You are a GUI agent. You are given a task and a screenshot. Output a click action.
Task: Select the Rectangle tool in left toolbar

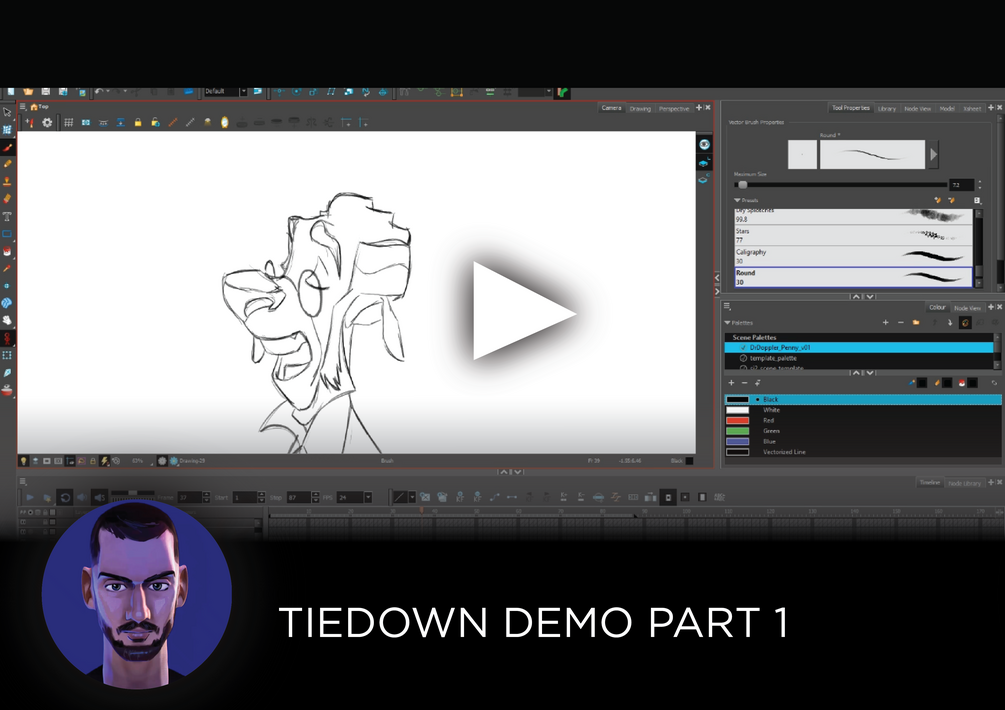[x=8, y=234]
